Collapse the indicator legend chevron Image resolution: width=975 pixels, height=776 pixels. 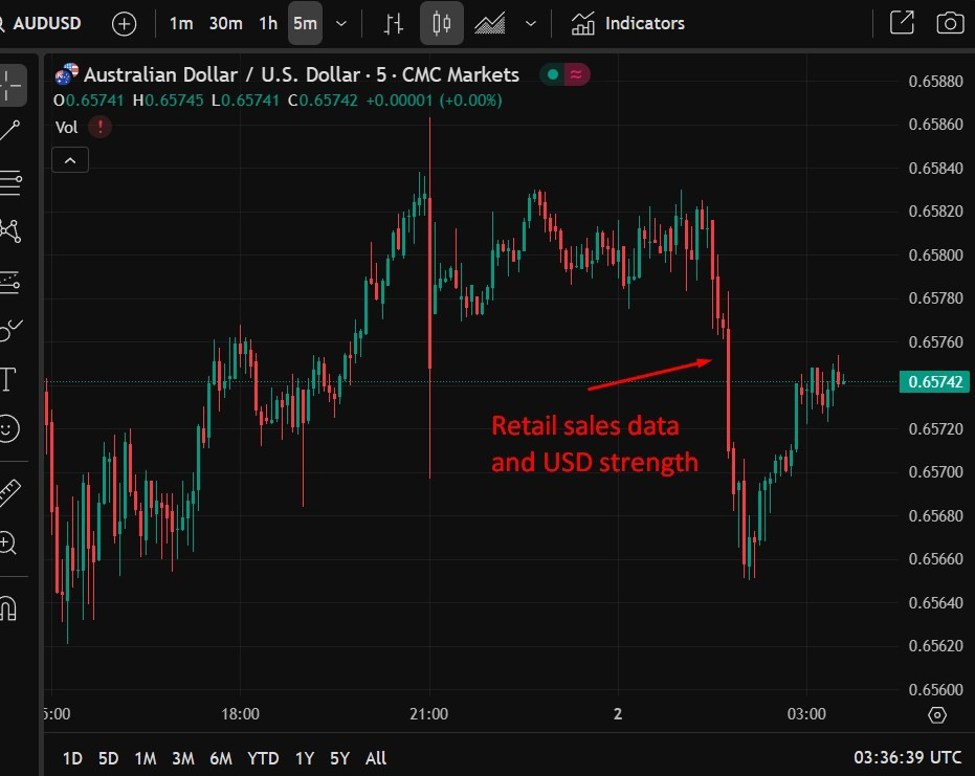70,160
